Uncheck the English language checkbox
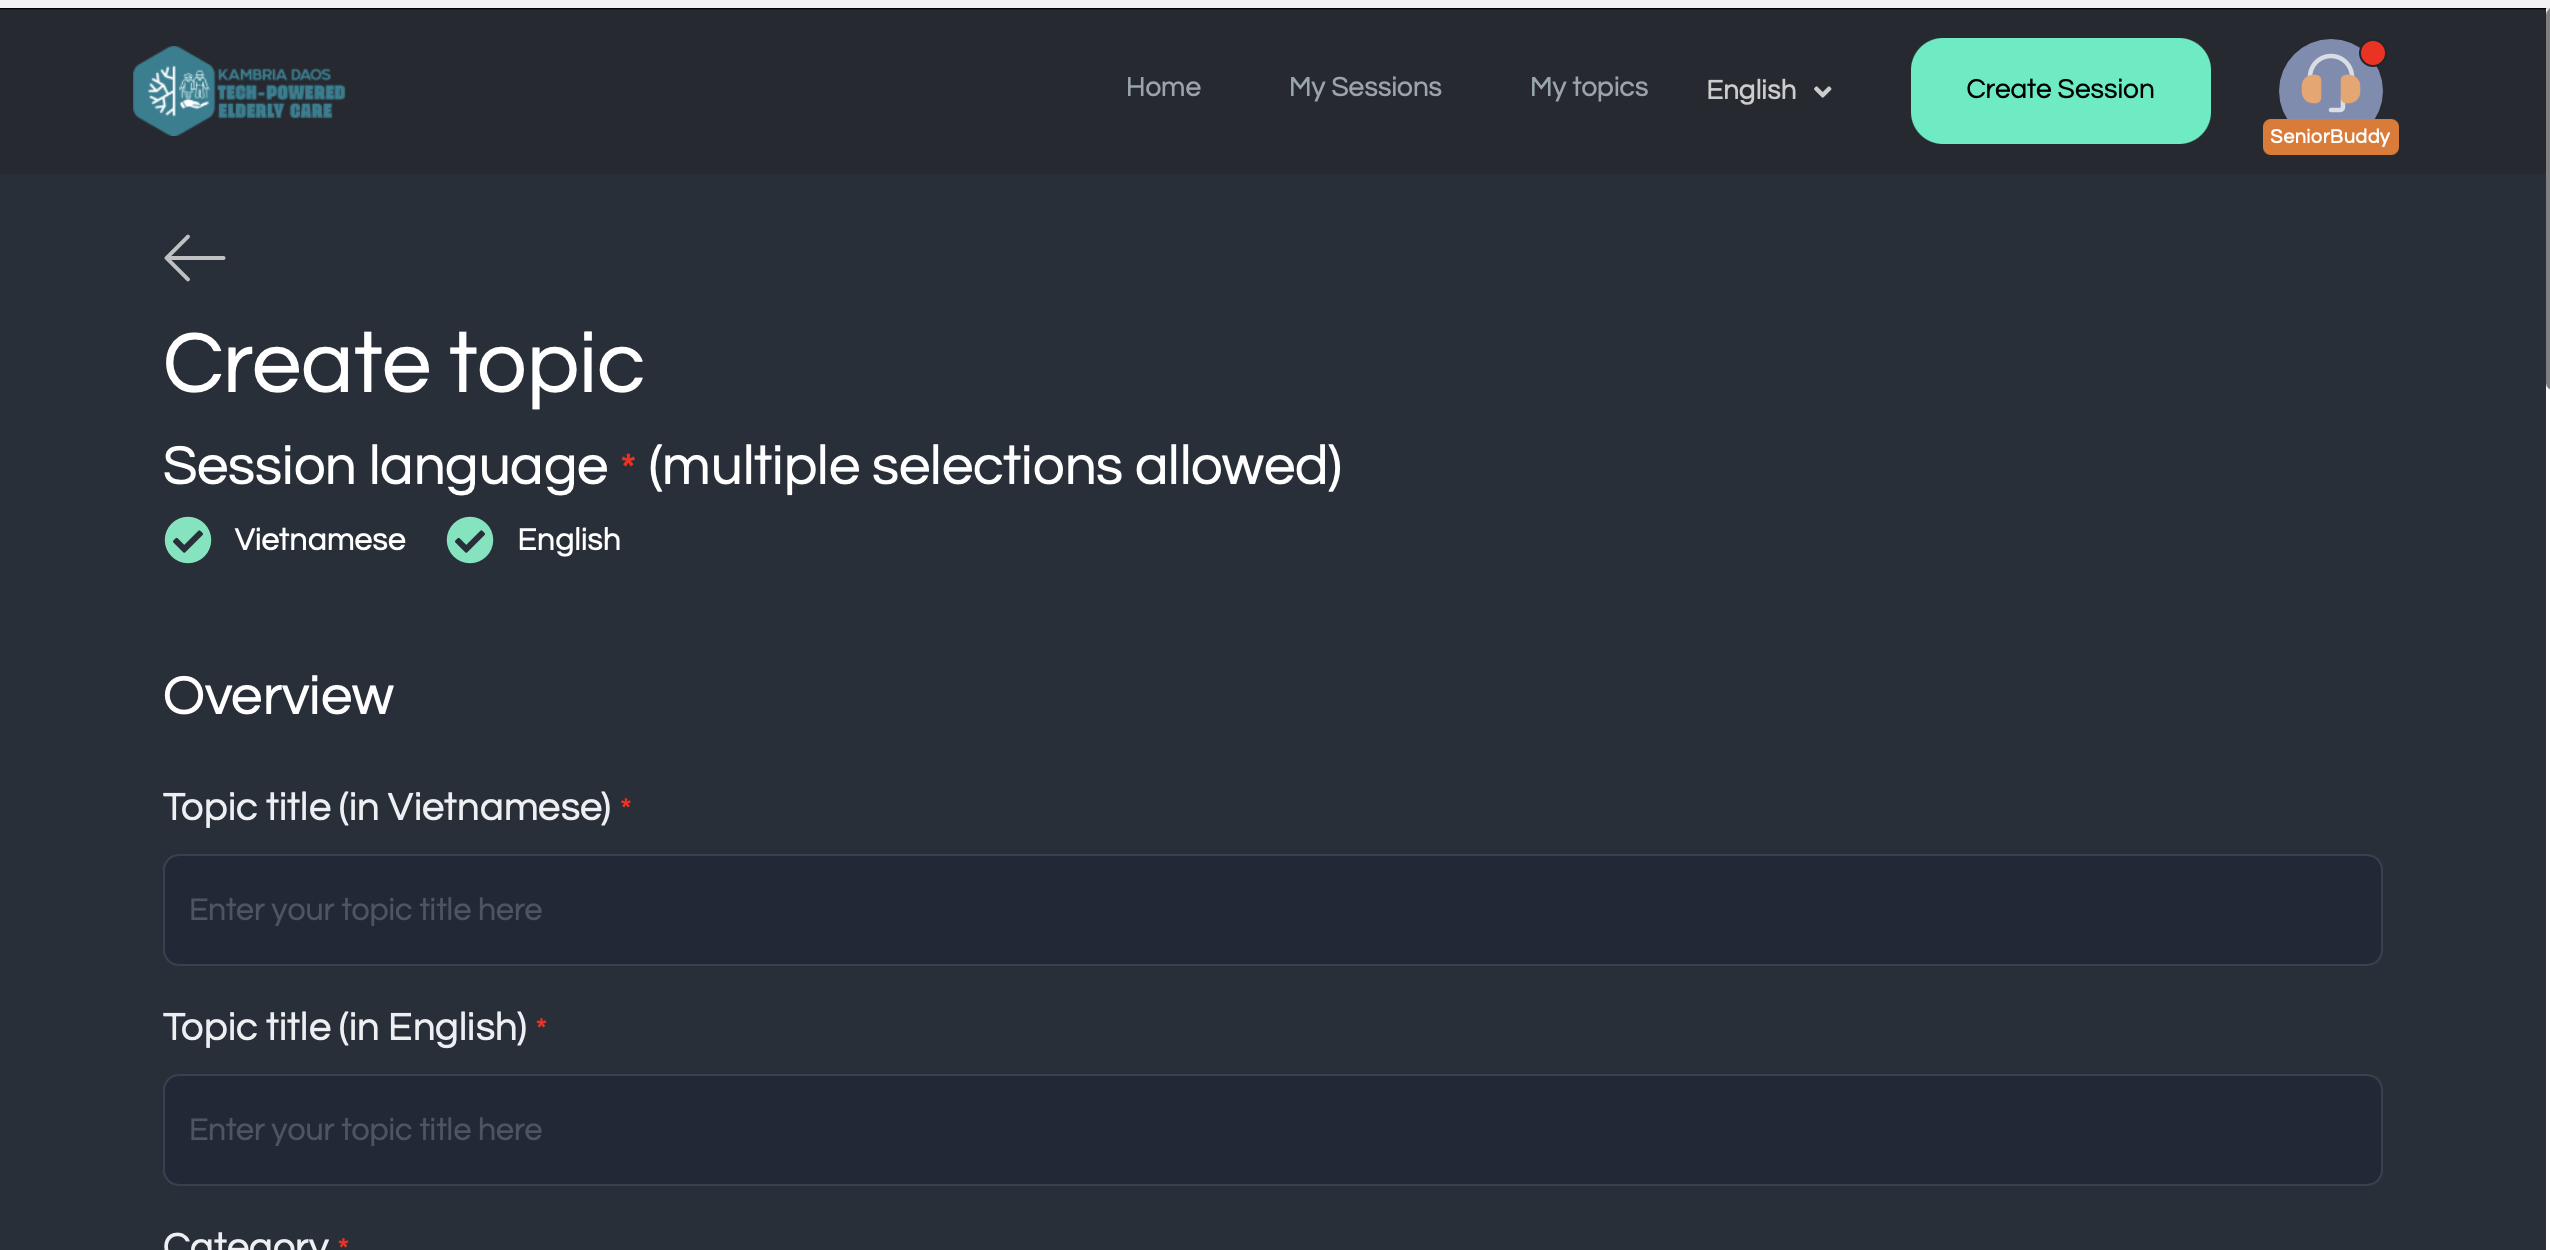The image size is (2550, 1250). [x=470, y=540]
